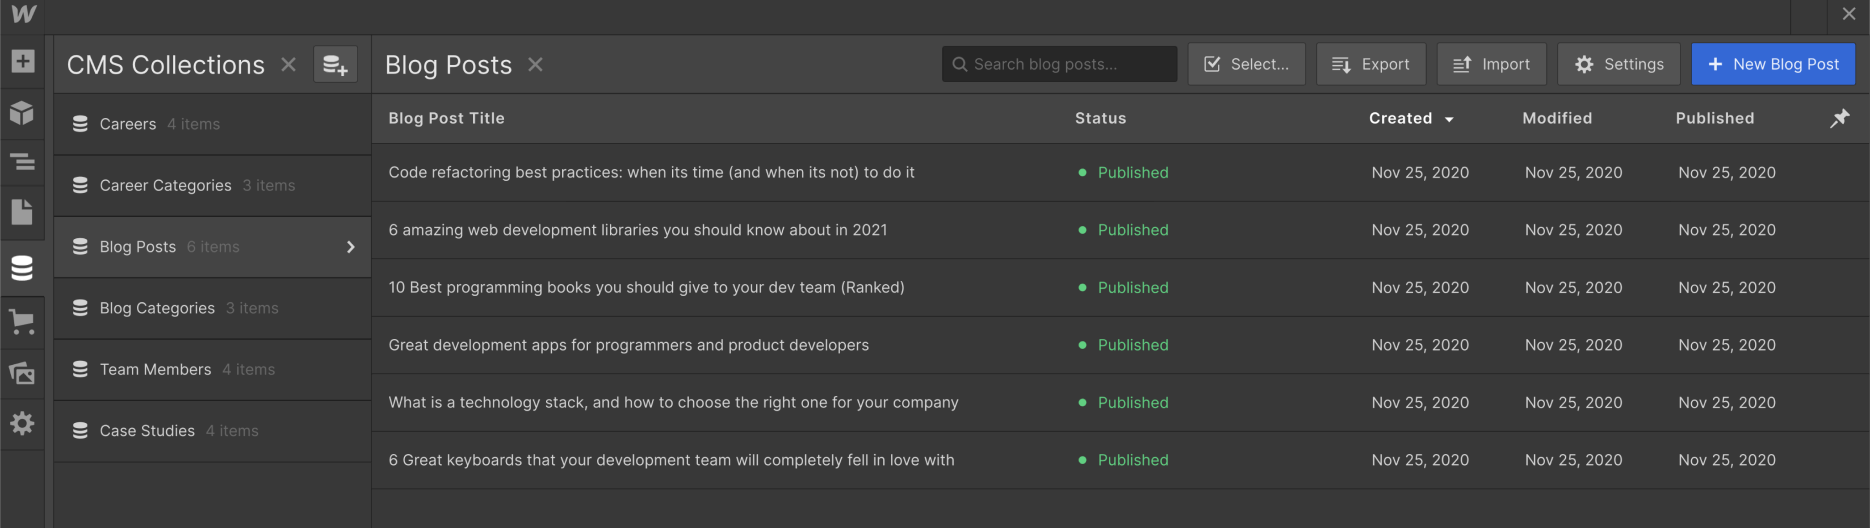Open the Code refactoring best practices post
1870x528 pixels.
[x=651, y=173]
